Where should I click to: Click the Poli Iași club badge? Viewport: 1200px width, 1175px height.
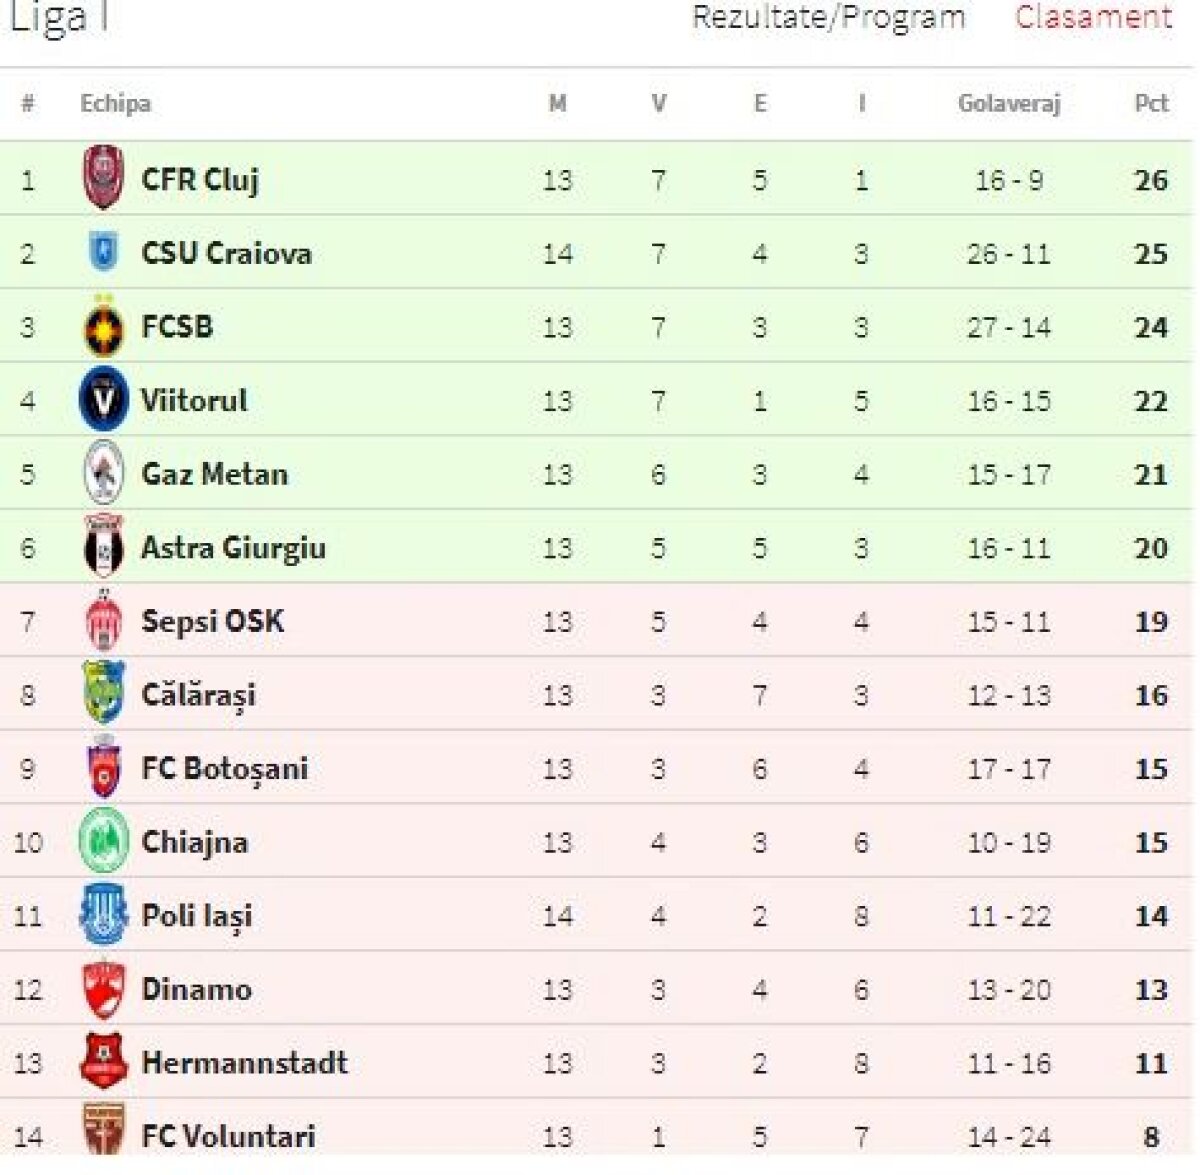point(103,915)
